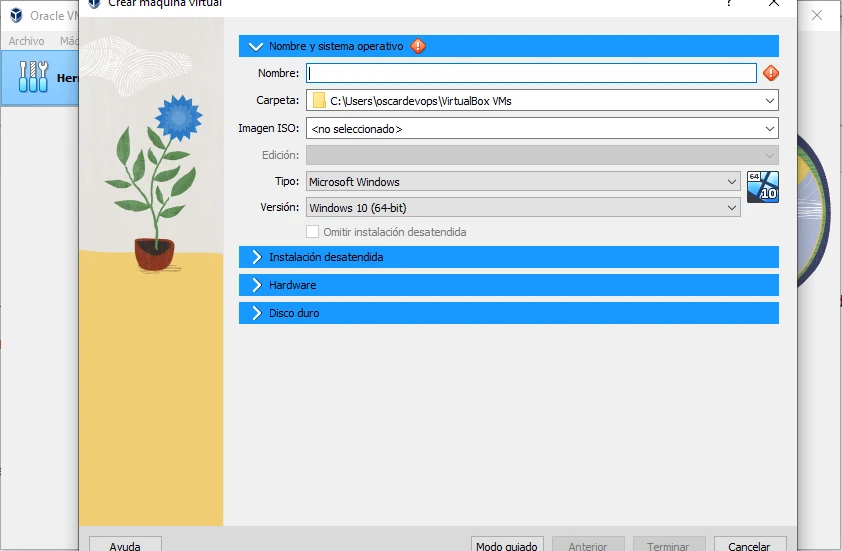Click the dialog help question mark button
This screenshot has width=842, height=551.
[729, 3]
